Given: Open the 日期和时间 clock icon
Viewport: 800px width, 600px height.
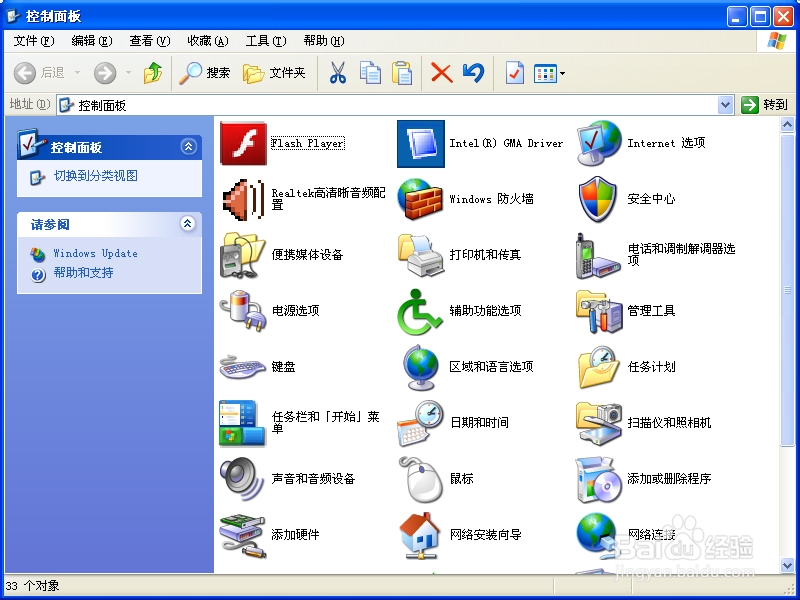Looking at the screenshot, I should coord(421,423).
